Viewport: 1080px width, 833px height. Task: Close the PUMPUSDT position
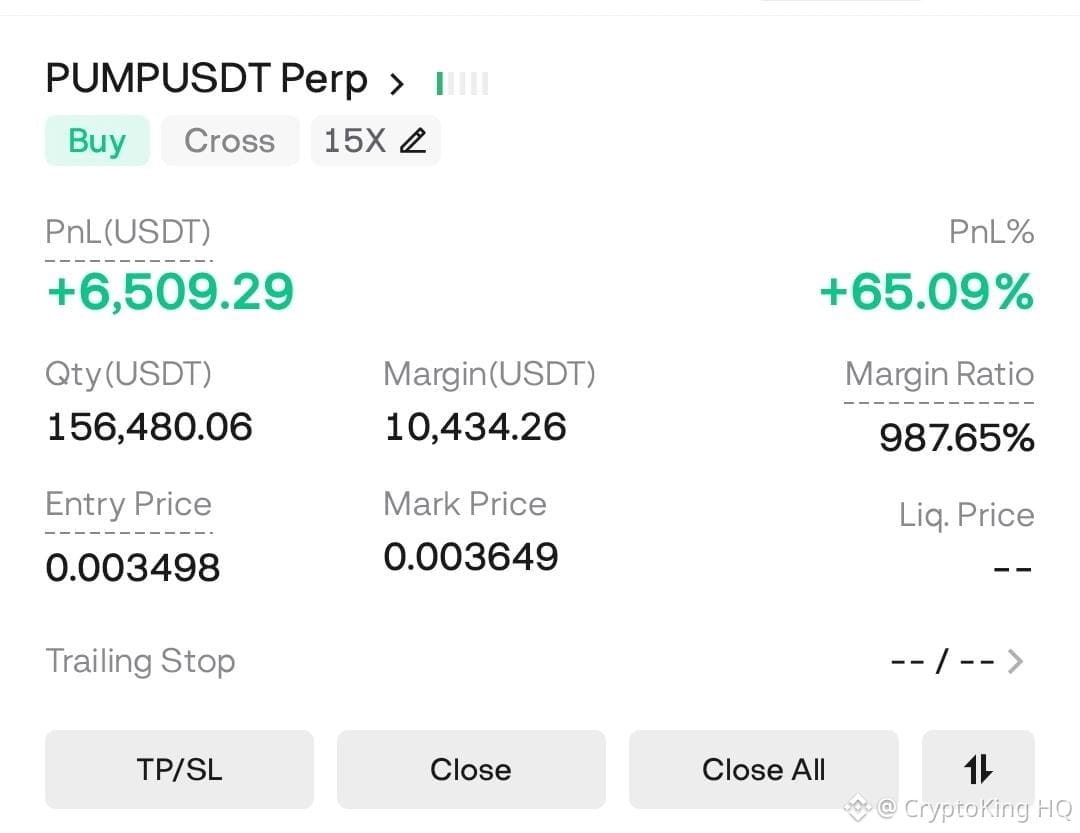point(471,769)
